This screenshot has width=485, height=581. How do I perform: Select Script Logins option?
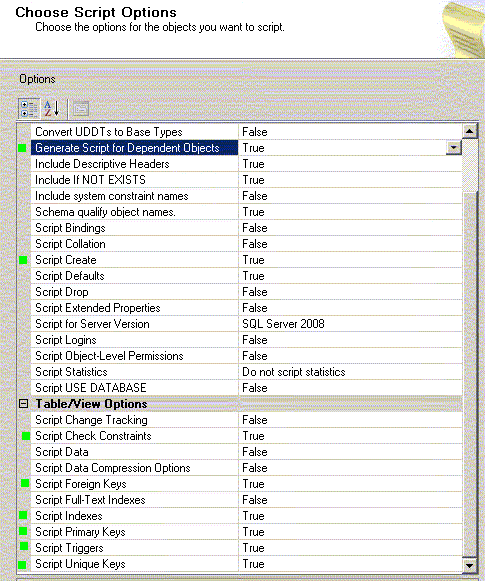66,340
